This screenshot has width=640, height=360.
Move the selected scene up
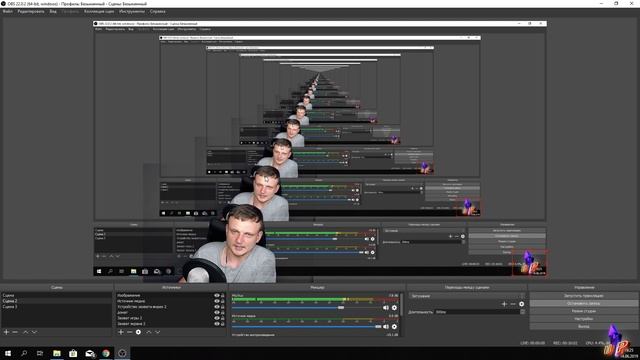pyautogui.click(x=25, y=332)
